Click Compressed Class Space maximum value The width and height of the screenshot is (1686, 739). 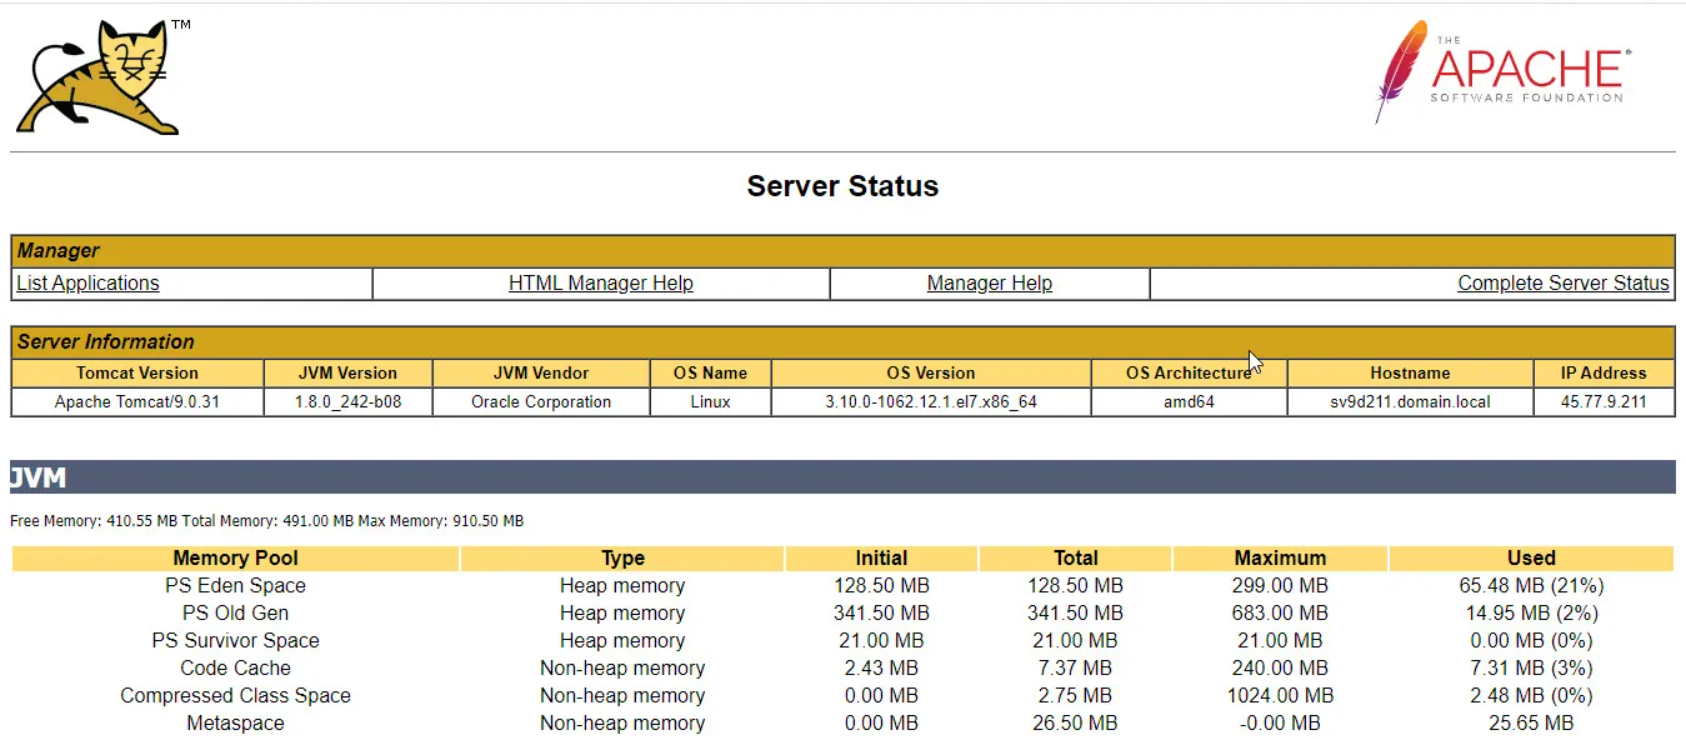1279,696
